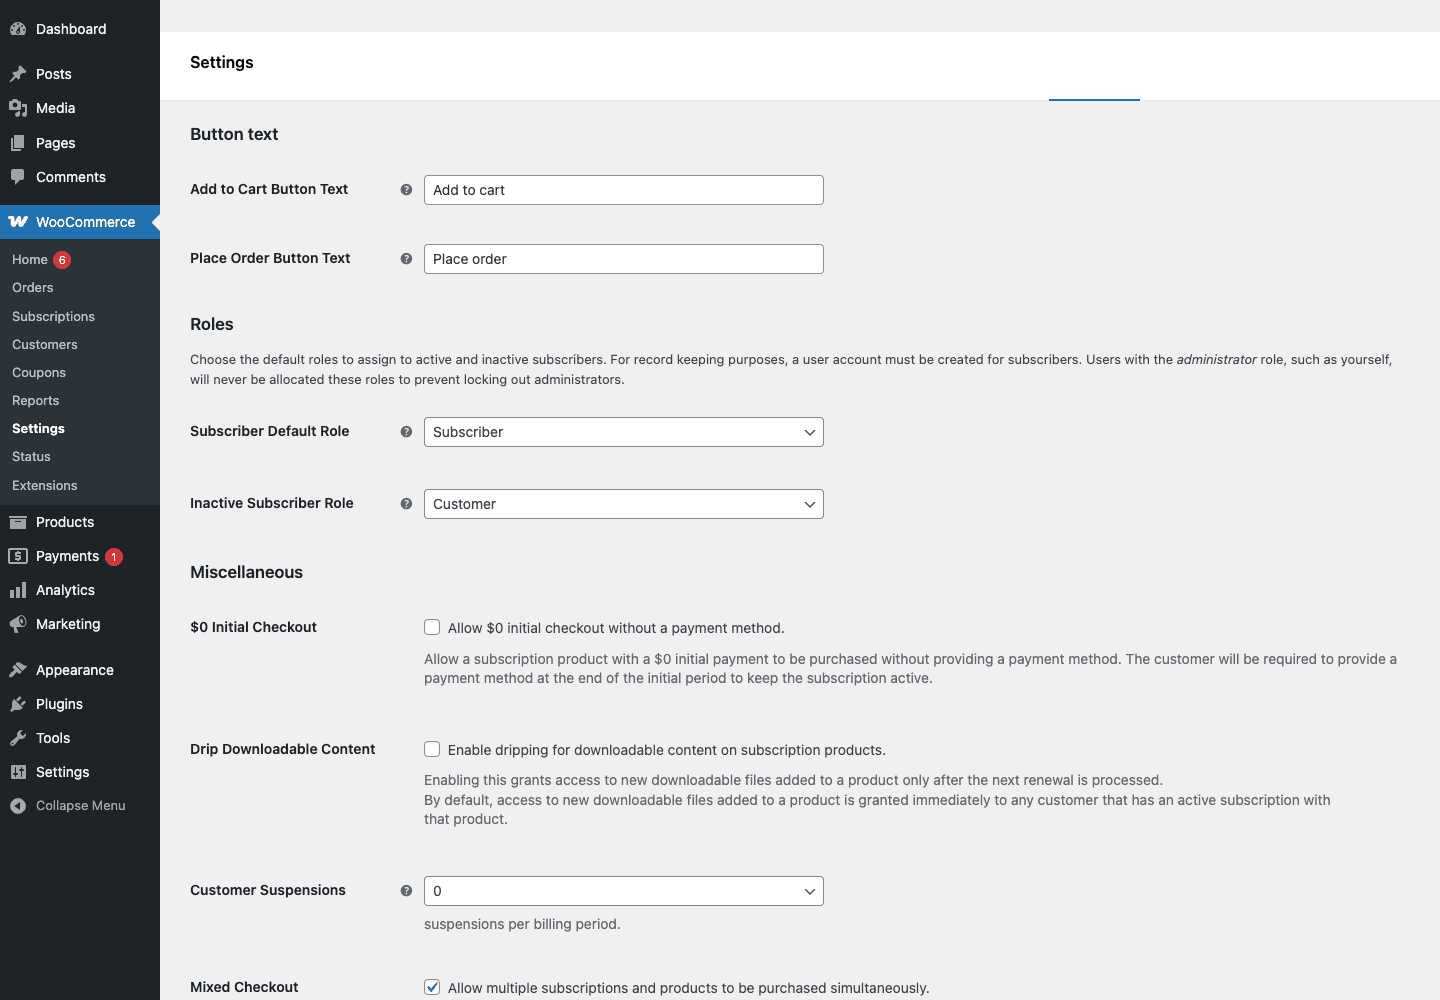Open Status in WooCommerce submenu
Screen dimensions: 1440x1000
pyautogui.click(x=31, y=457)
